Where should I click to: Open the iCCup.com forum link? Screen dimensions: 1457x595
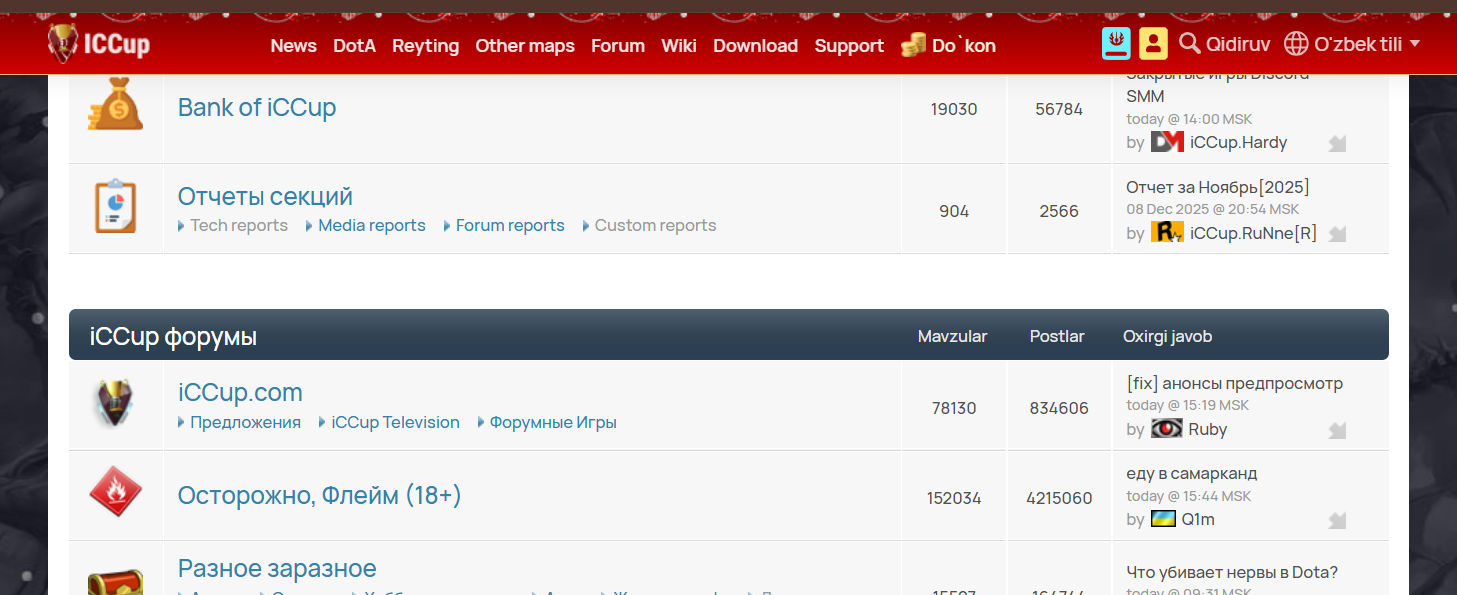tap(240, 392)
